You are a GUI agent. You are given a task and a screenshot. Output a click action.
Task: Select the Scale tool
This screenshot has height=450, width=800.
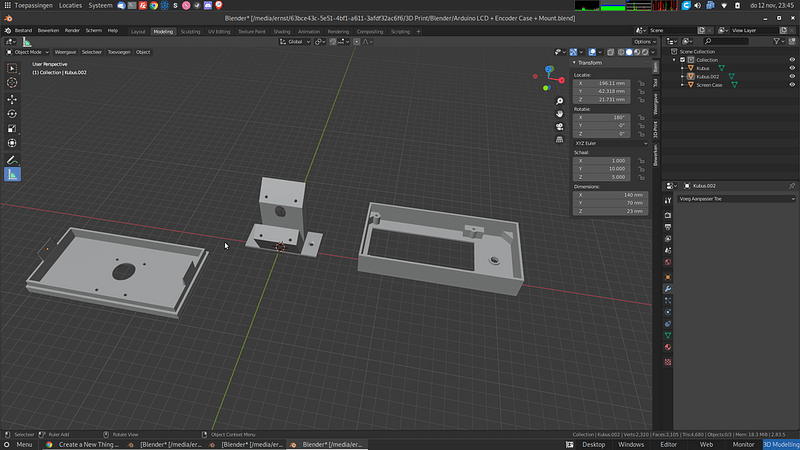(12, 129)
